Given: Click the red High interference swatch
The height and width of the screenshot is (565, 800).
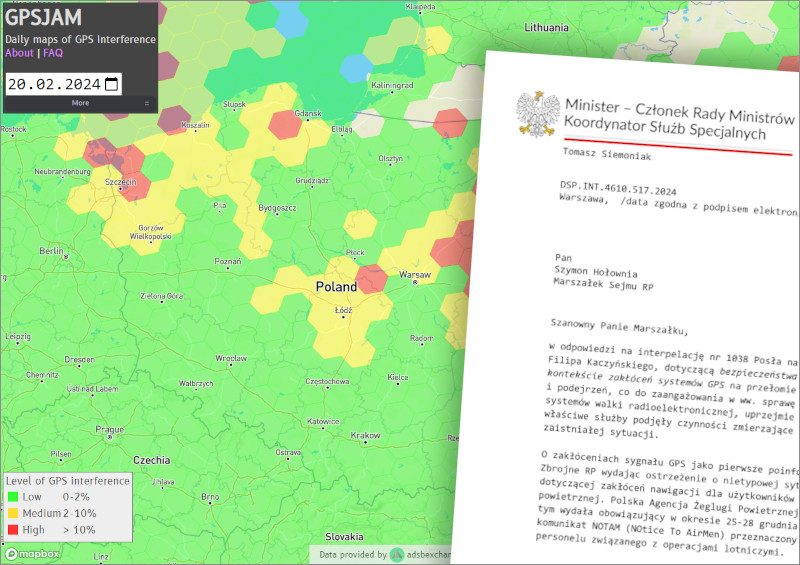Looking at the screenshot, I should [x=13, y=530].
